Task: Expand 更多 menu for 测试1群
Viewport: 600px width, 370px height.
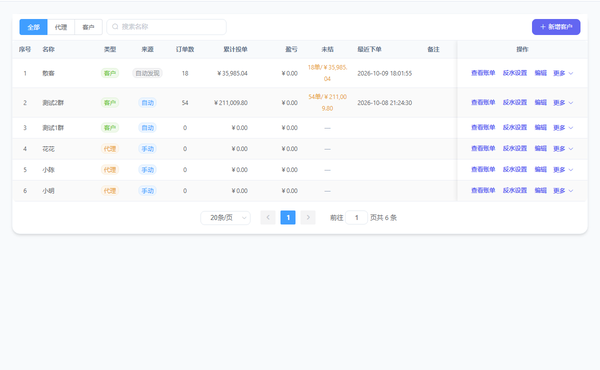Action: (563, 127)
